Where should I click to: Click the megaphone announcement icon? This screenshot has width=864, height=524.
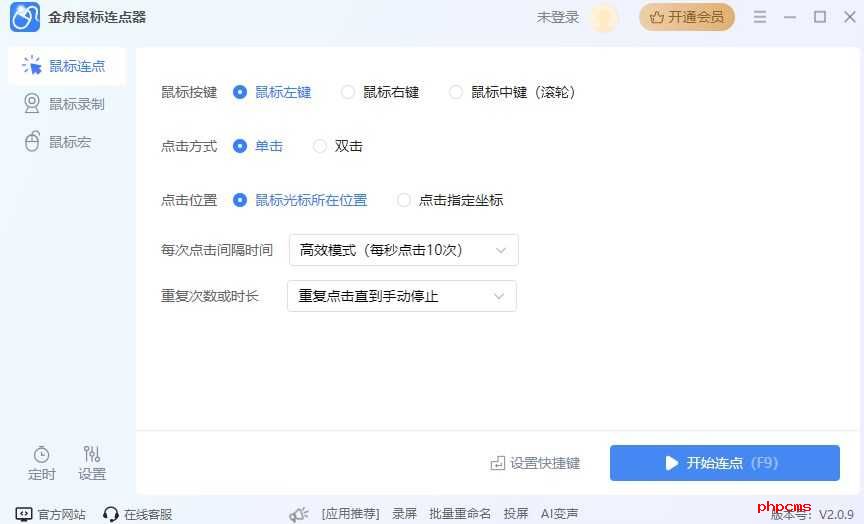click(299, 514)
